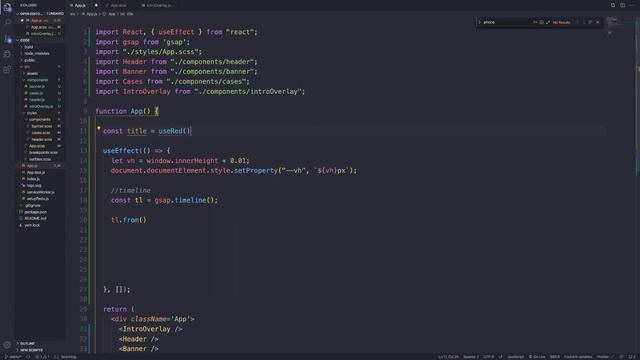The width and height of the screenshot is (640, 360).
Task: Expand the Outline section
Action: (x=40, y=343)
